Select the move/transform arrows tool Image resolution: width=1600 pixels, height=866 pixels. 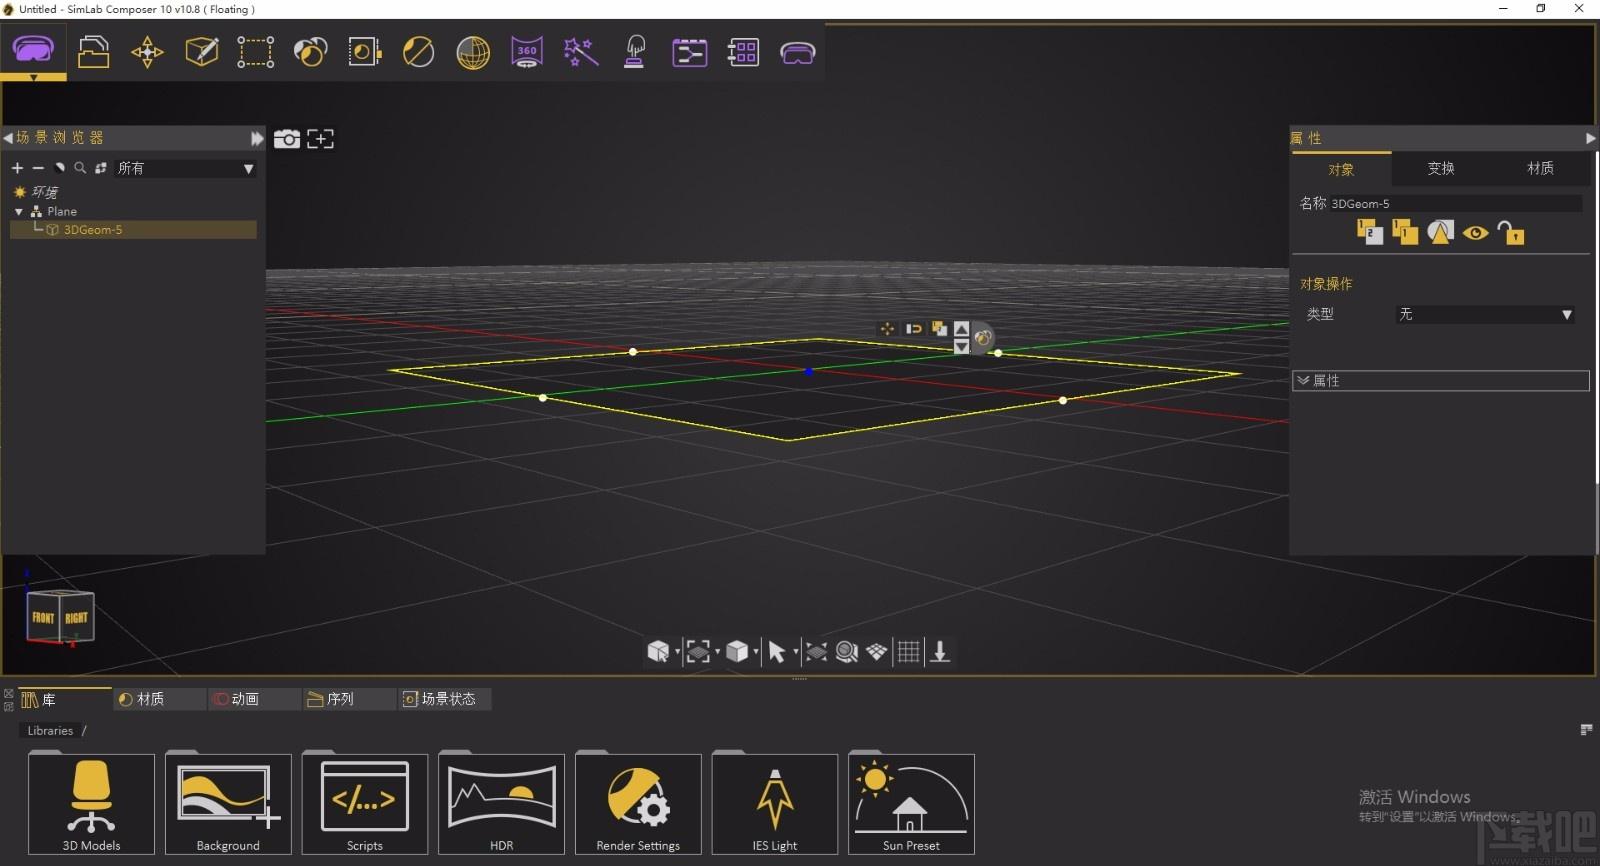point(147,52)
